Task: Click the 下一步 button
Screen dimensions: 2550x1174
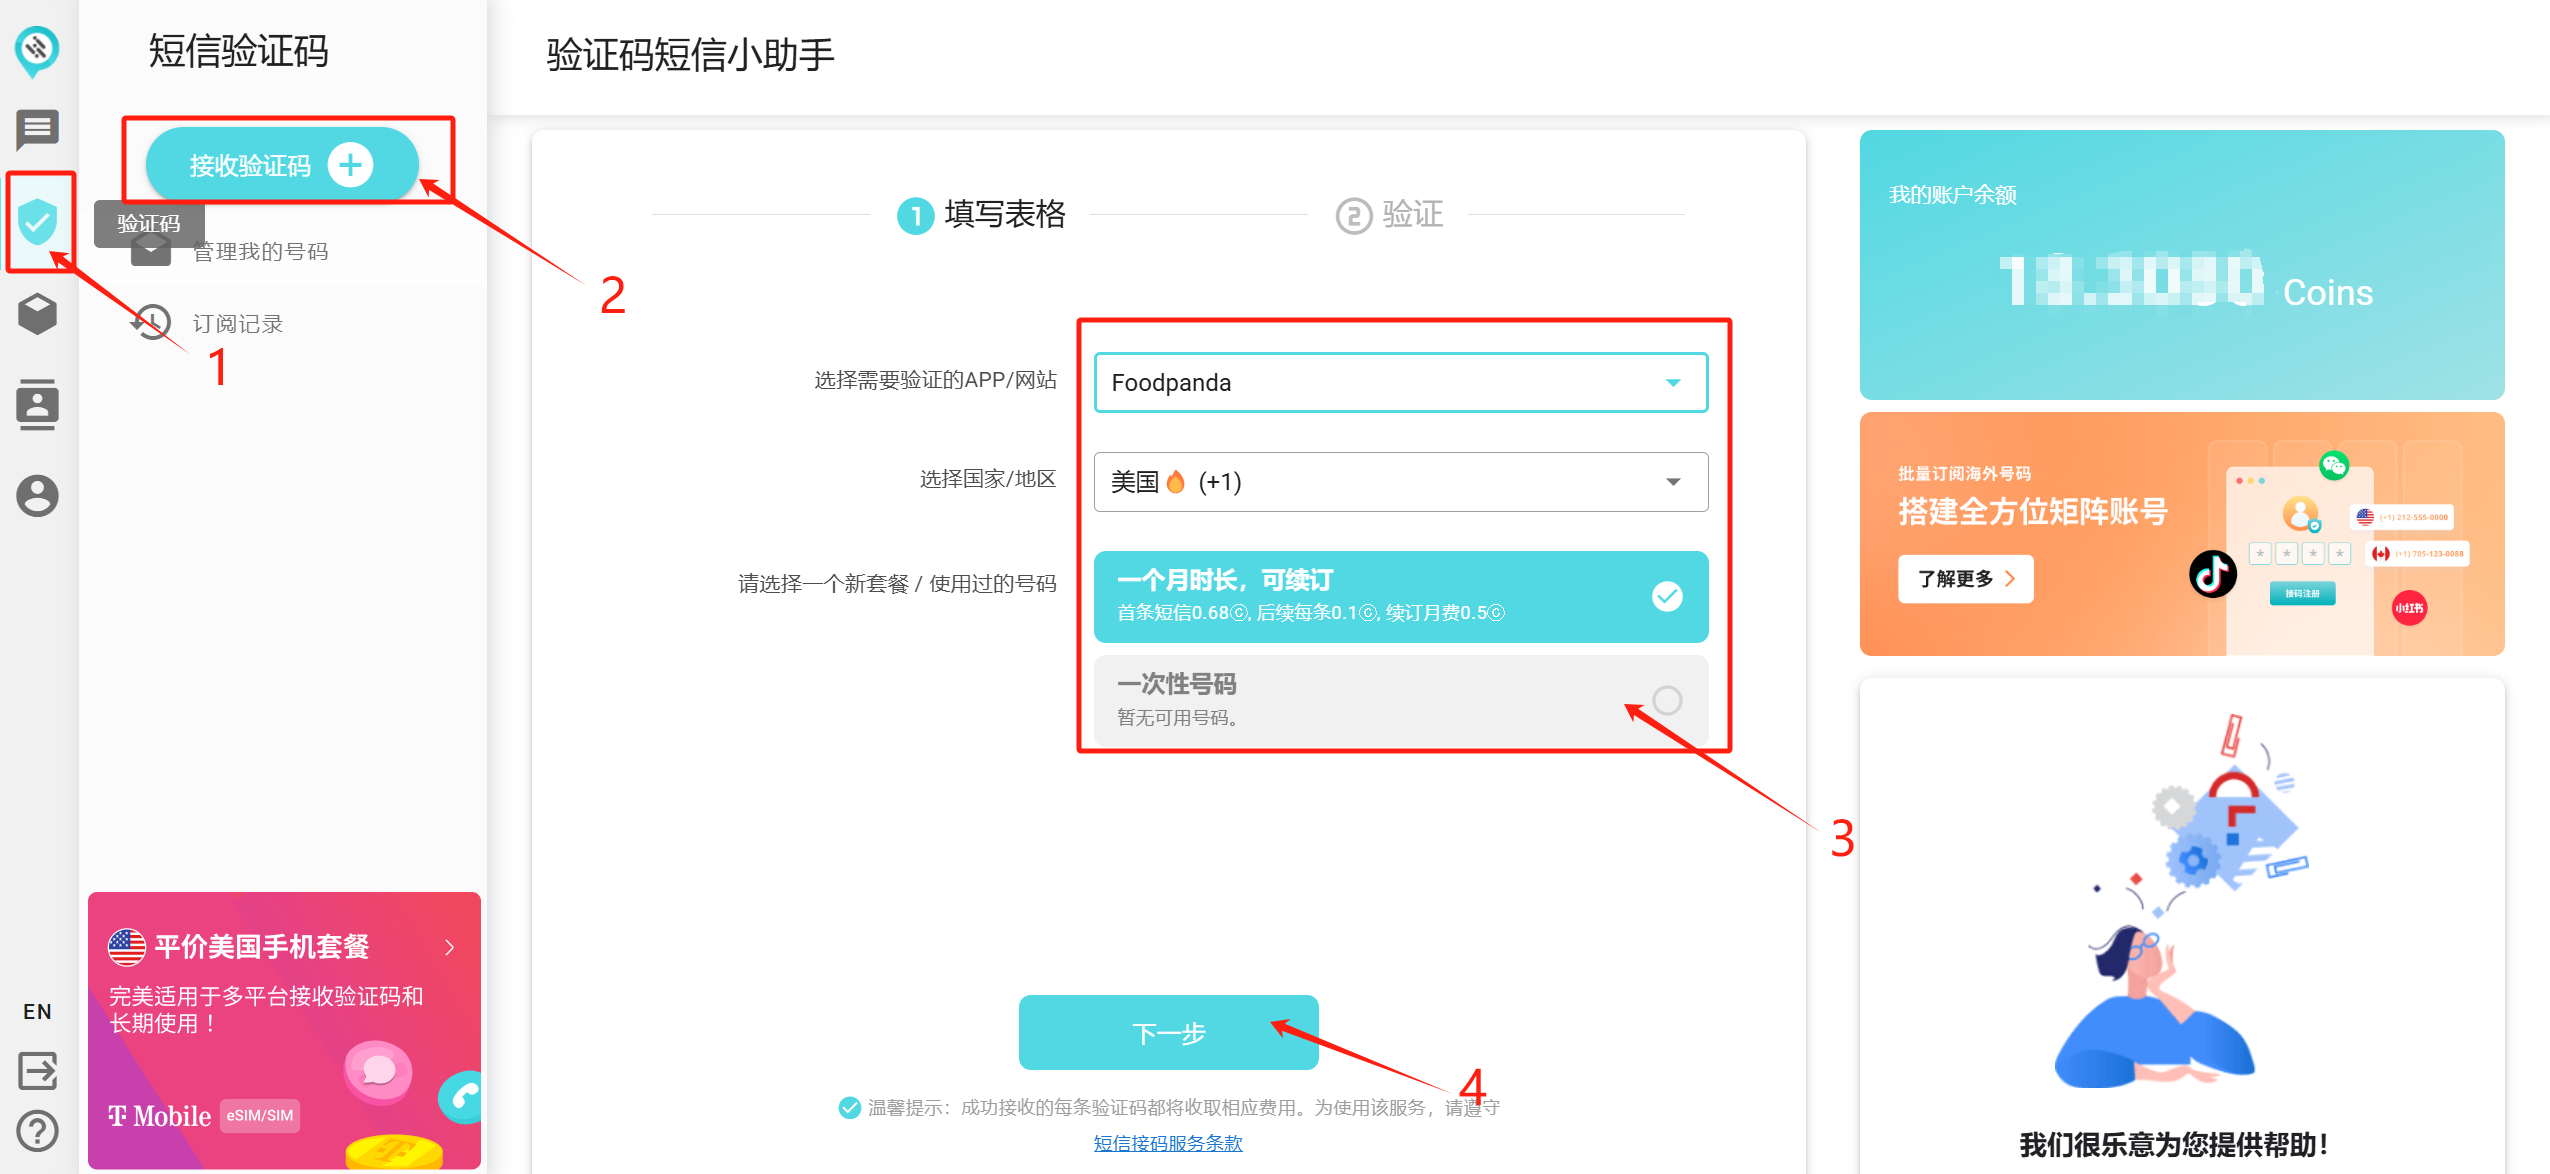Action: click(x=1168, y=1032)
